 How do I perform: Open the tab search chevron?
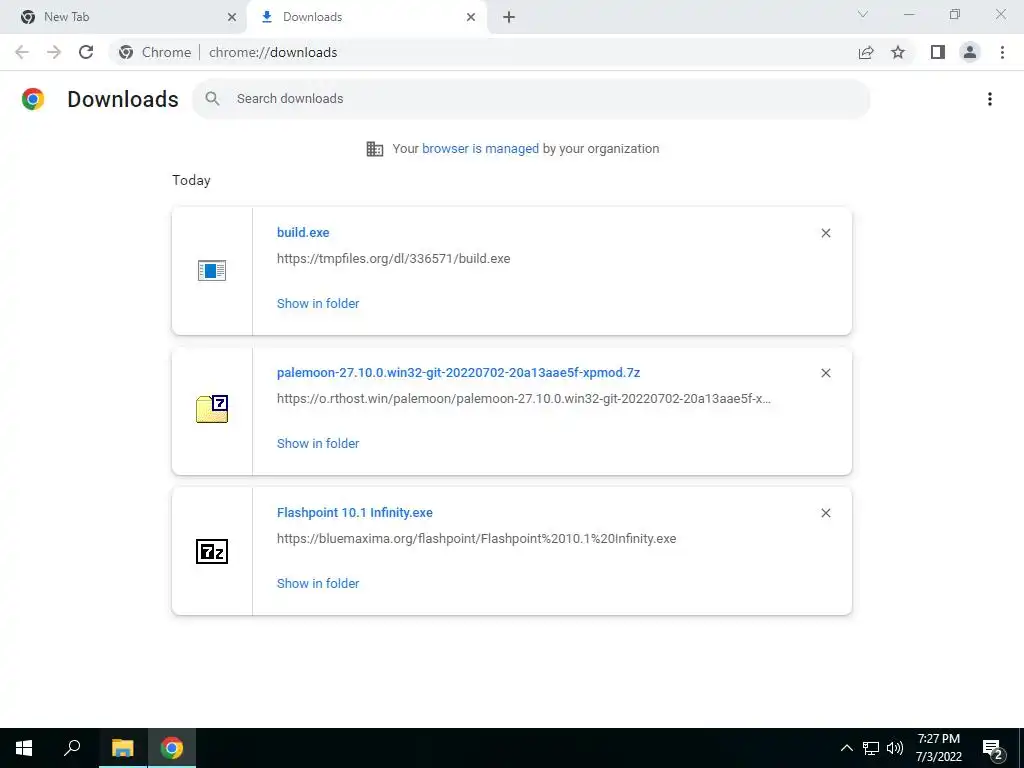pos(863,14)
